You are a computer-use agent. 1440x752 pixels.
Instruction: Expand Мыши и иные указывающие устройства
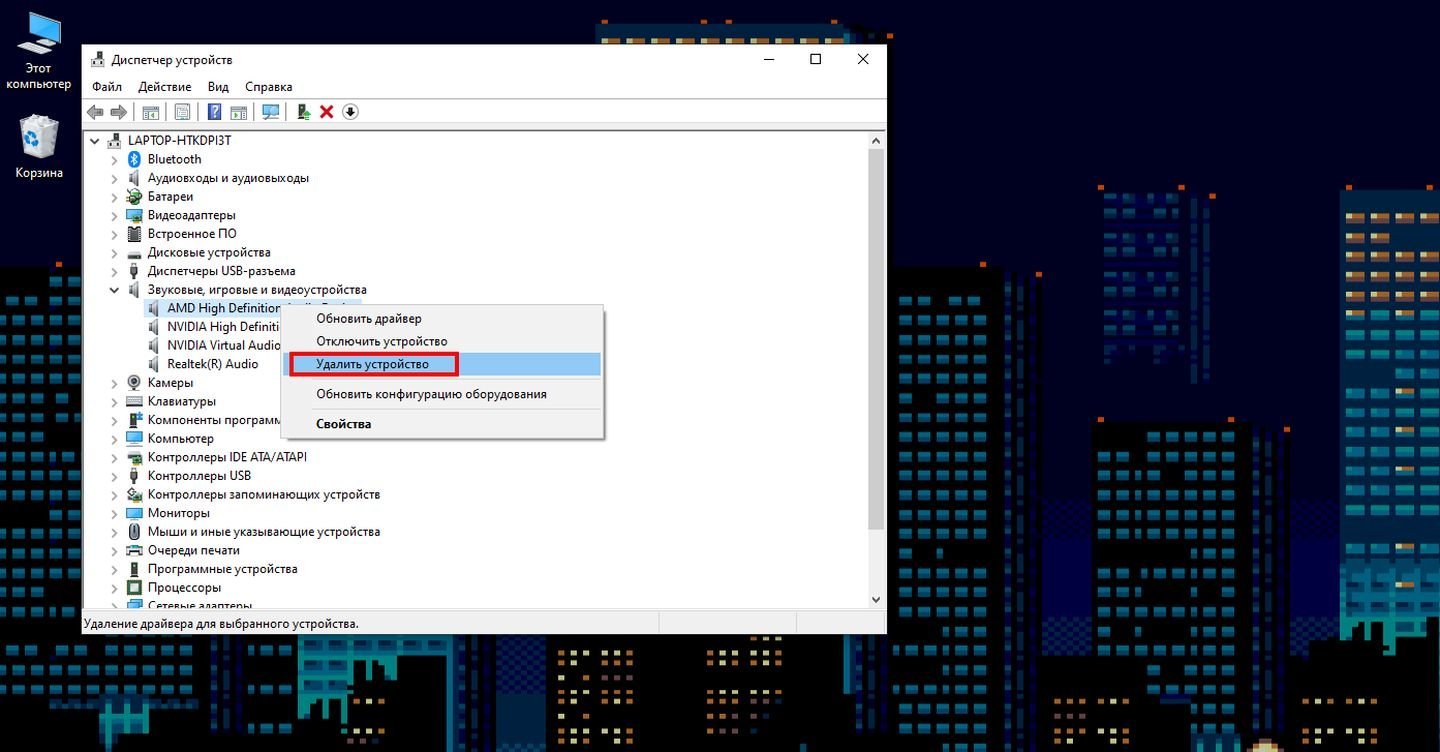click(x=115, y=532)
